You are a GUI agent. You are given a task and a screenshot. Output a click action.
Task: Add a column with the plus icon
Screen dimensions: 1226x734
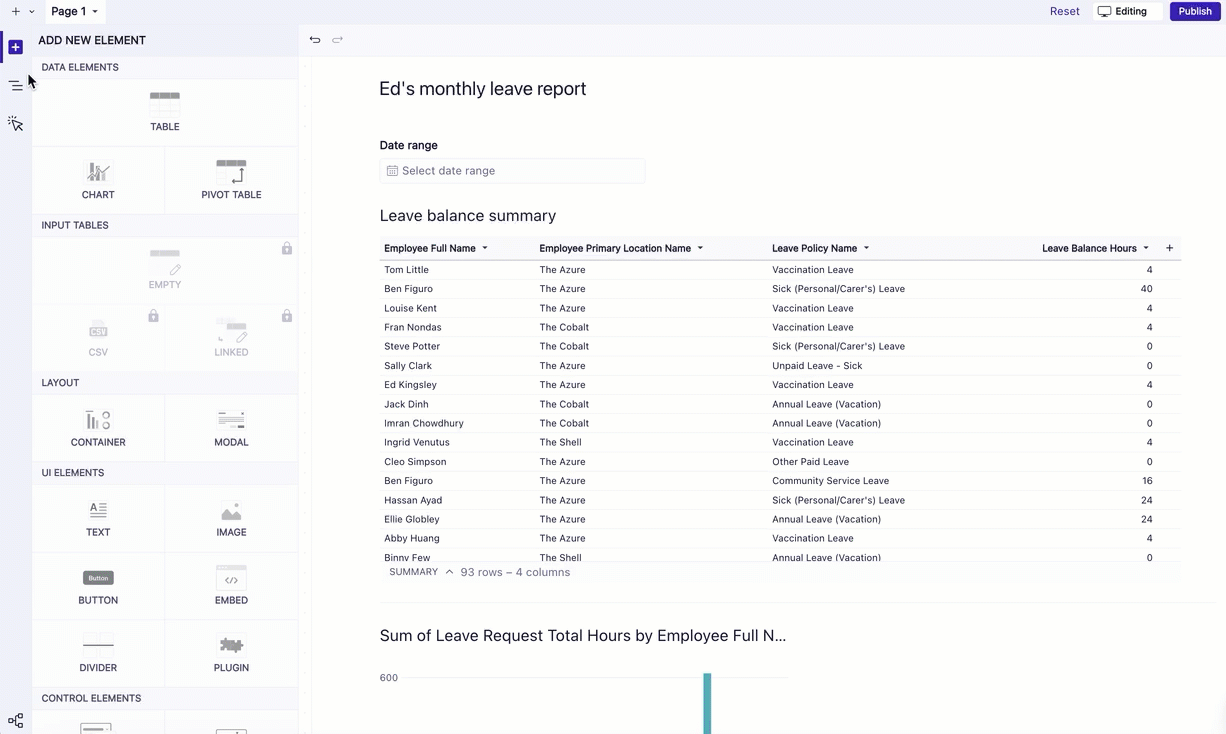tap(1169, 248)
